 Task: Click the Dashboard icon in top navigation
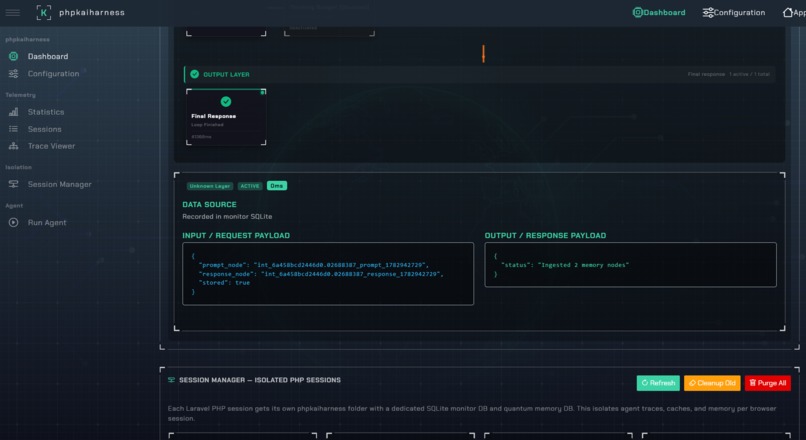pyautogui.click(x=637, y=12)
